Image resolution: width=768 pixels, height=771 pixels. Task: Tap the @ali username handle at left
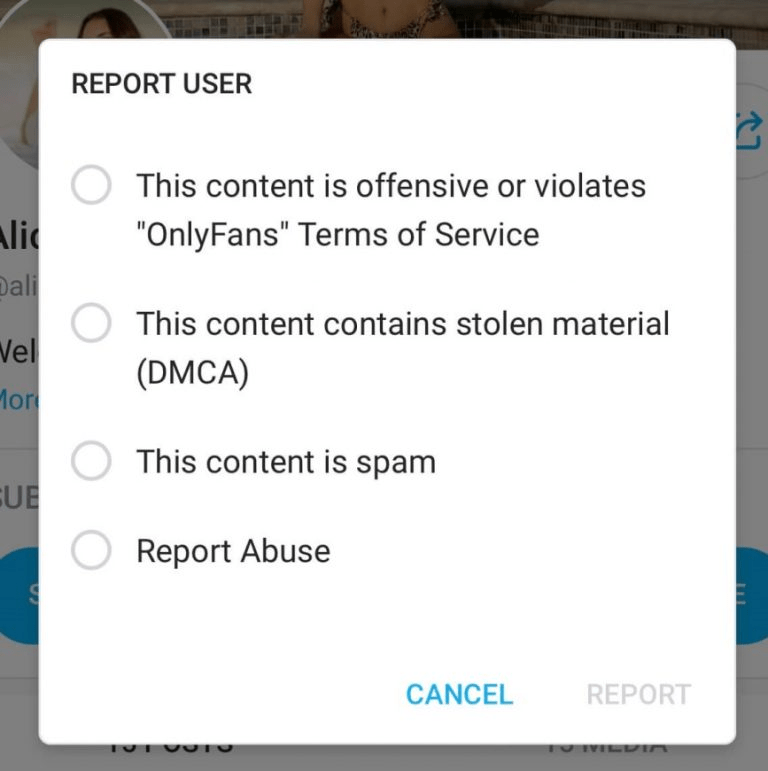click(19, 286)
